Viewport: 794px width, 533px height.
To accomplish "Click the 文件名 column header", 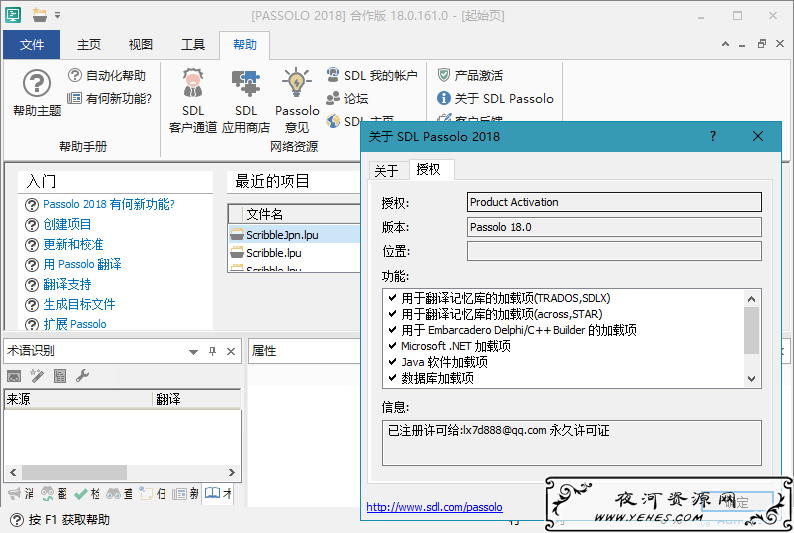I will [x=301, y=214].
